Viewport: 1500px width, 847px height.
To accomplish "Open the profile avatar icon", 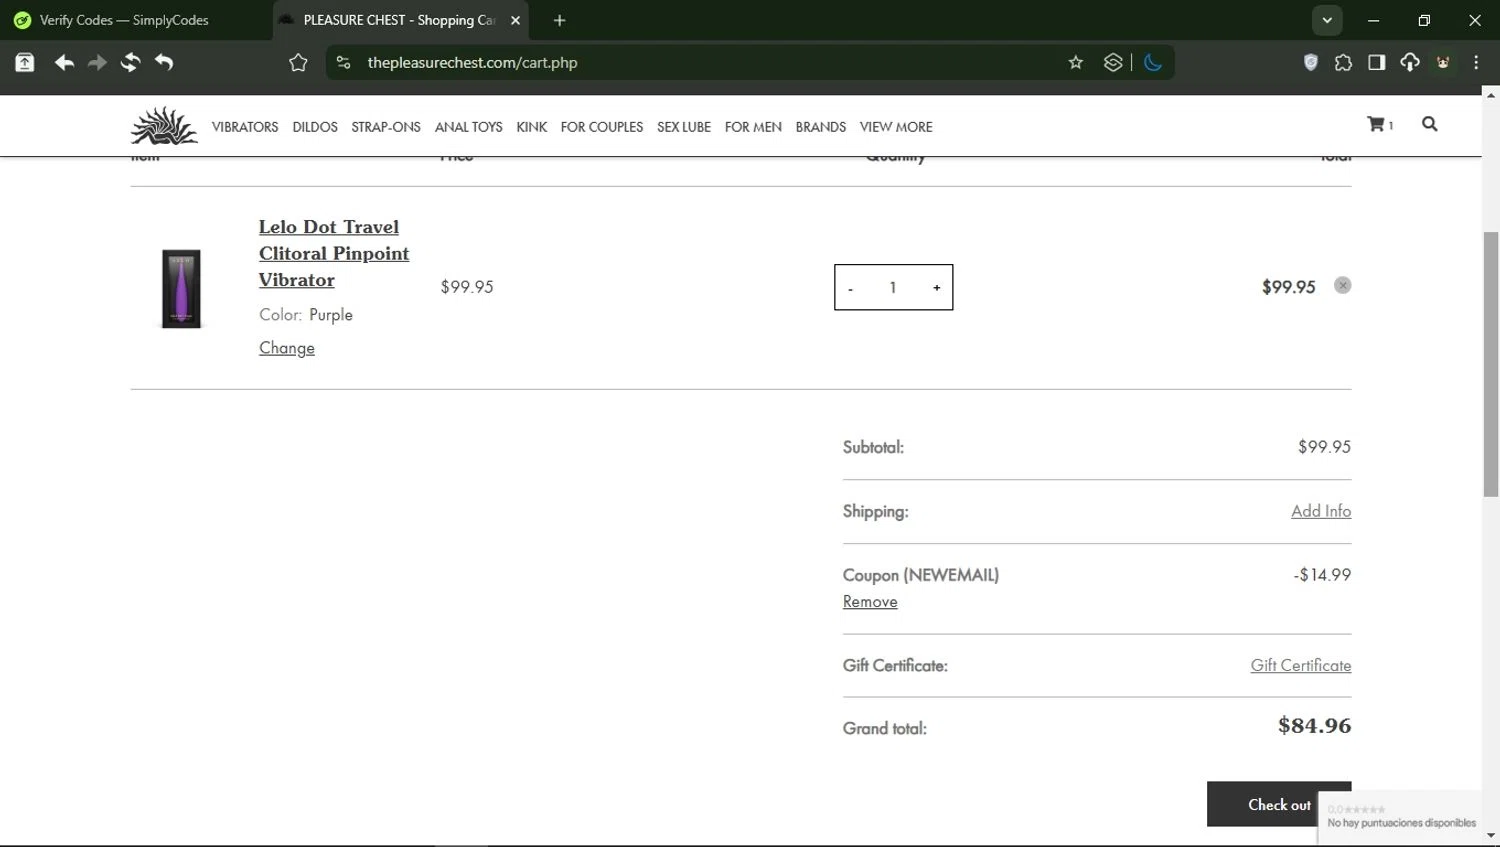I will click(1443, 63).
